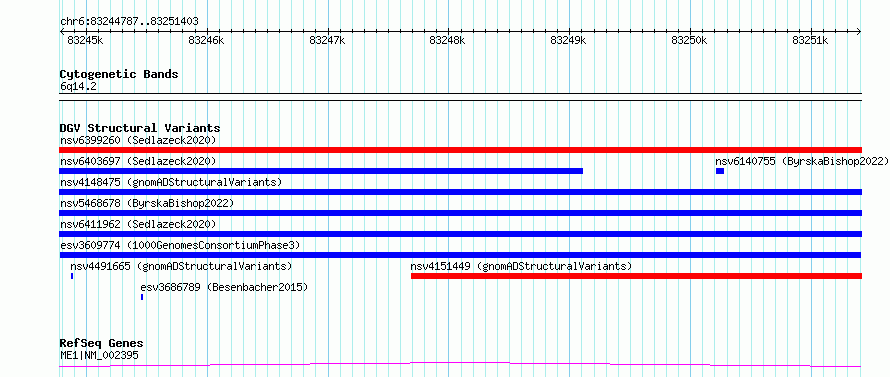Click the 83249k ruler tick label
The height and width of the screenshot is (377, 890).
click(x=568, y=40)
